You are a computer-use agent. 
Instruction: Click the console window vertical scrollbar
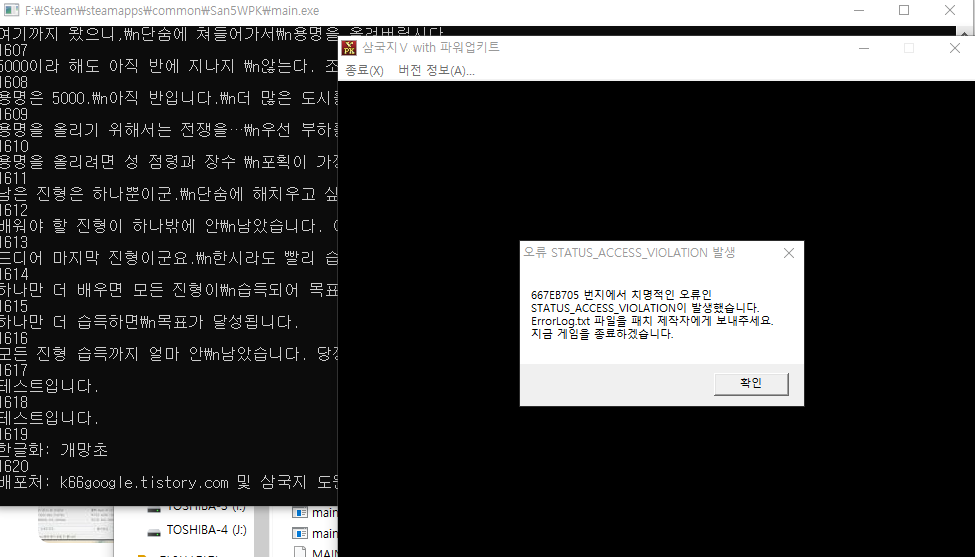(962, 31)
